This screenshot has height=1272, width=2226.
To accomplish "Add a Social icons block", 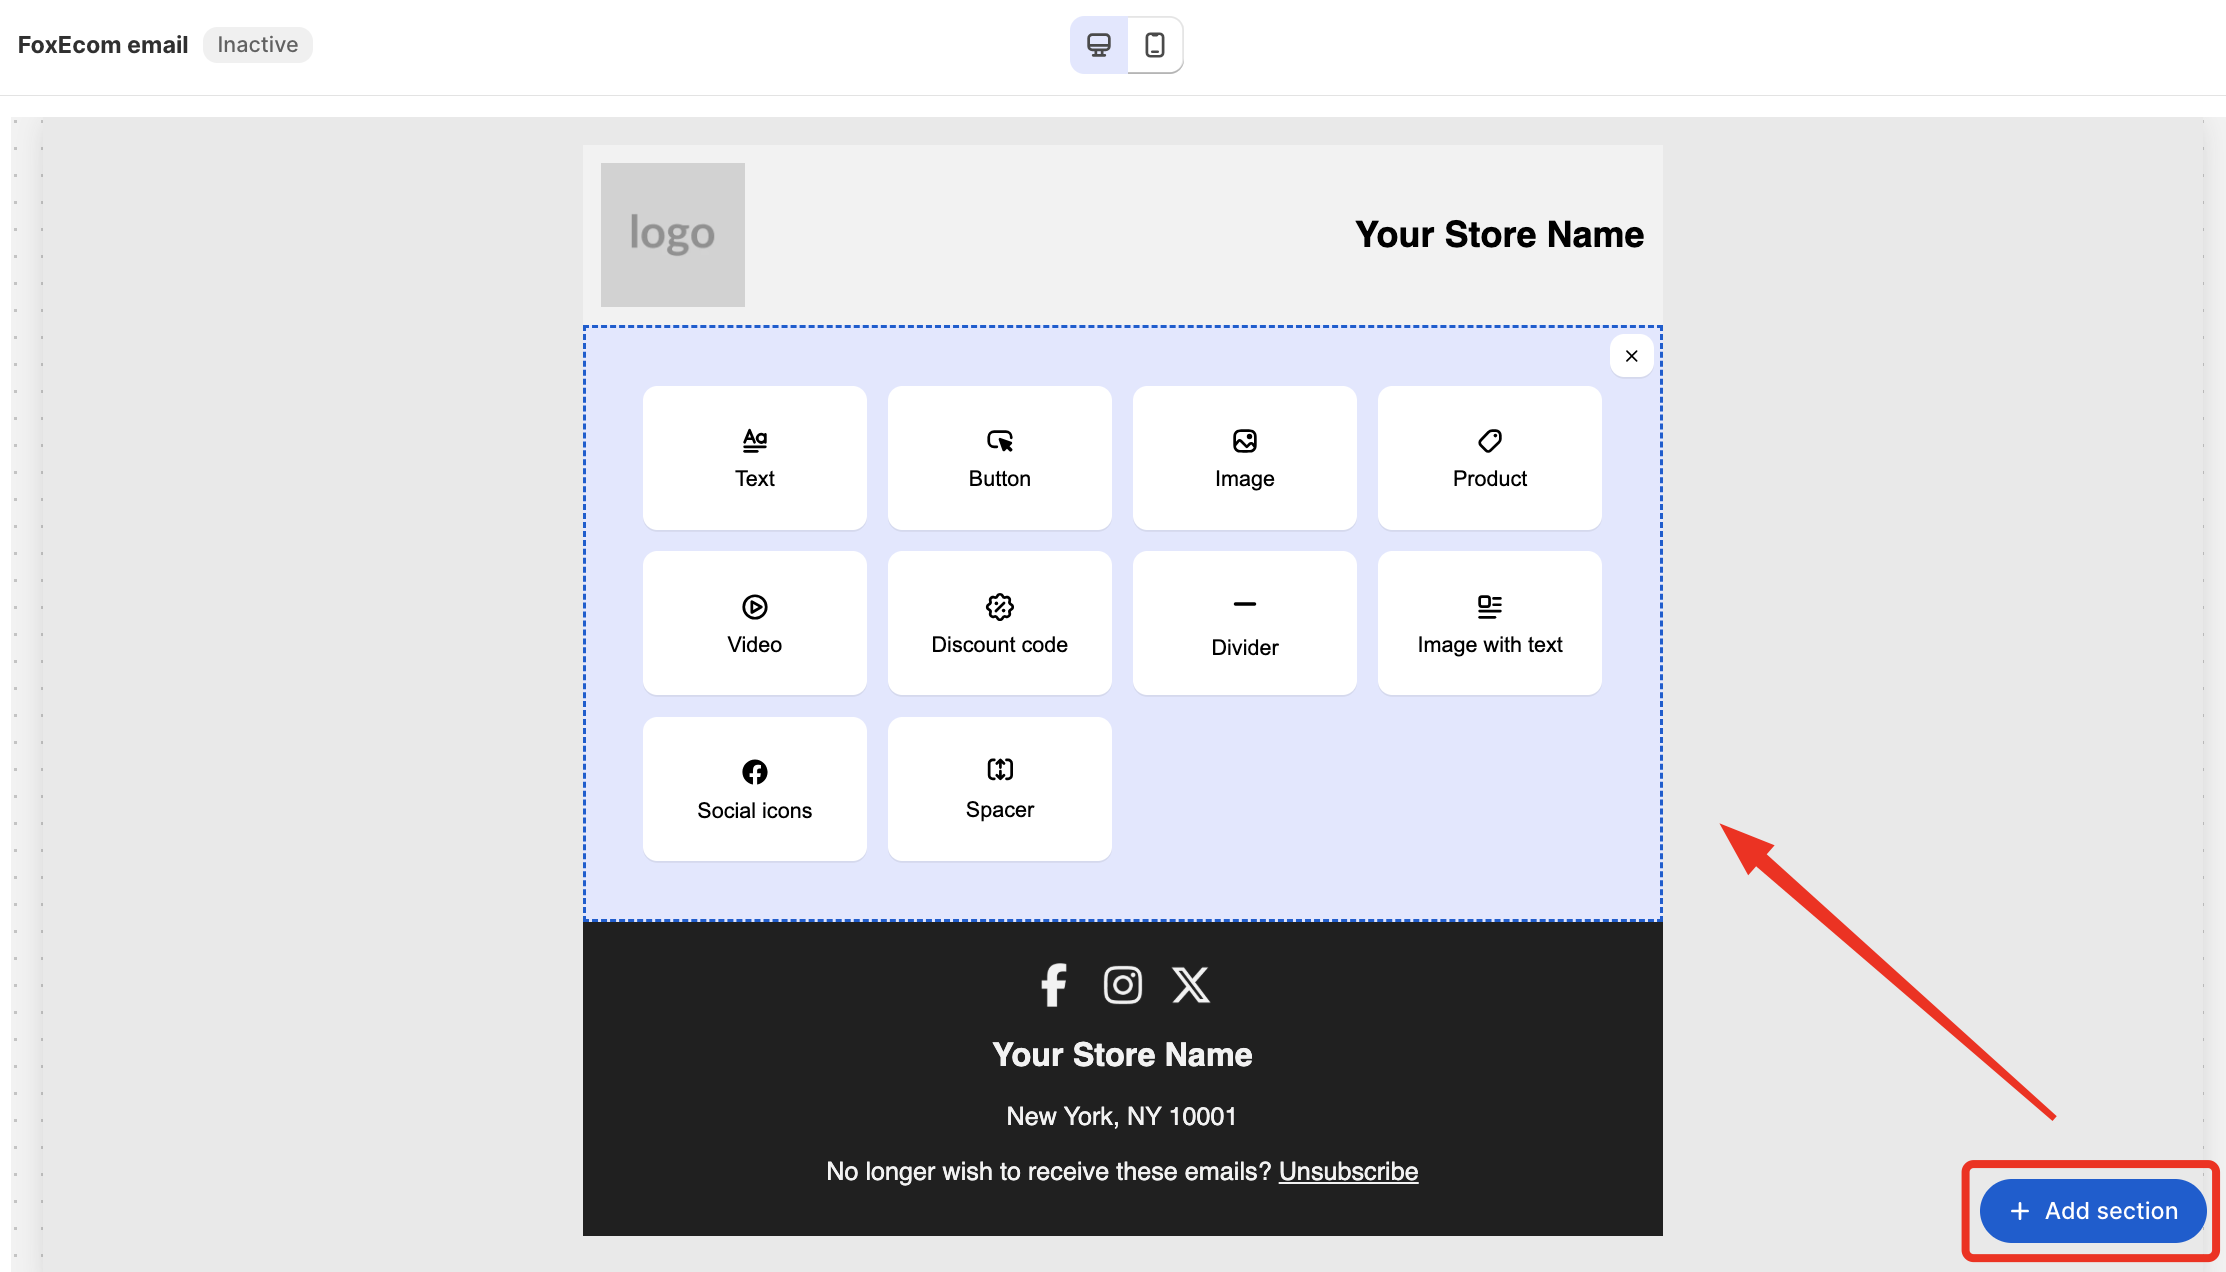I will (754, 789).
